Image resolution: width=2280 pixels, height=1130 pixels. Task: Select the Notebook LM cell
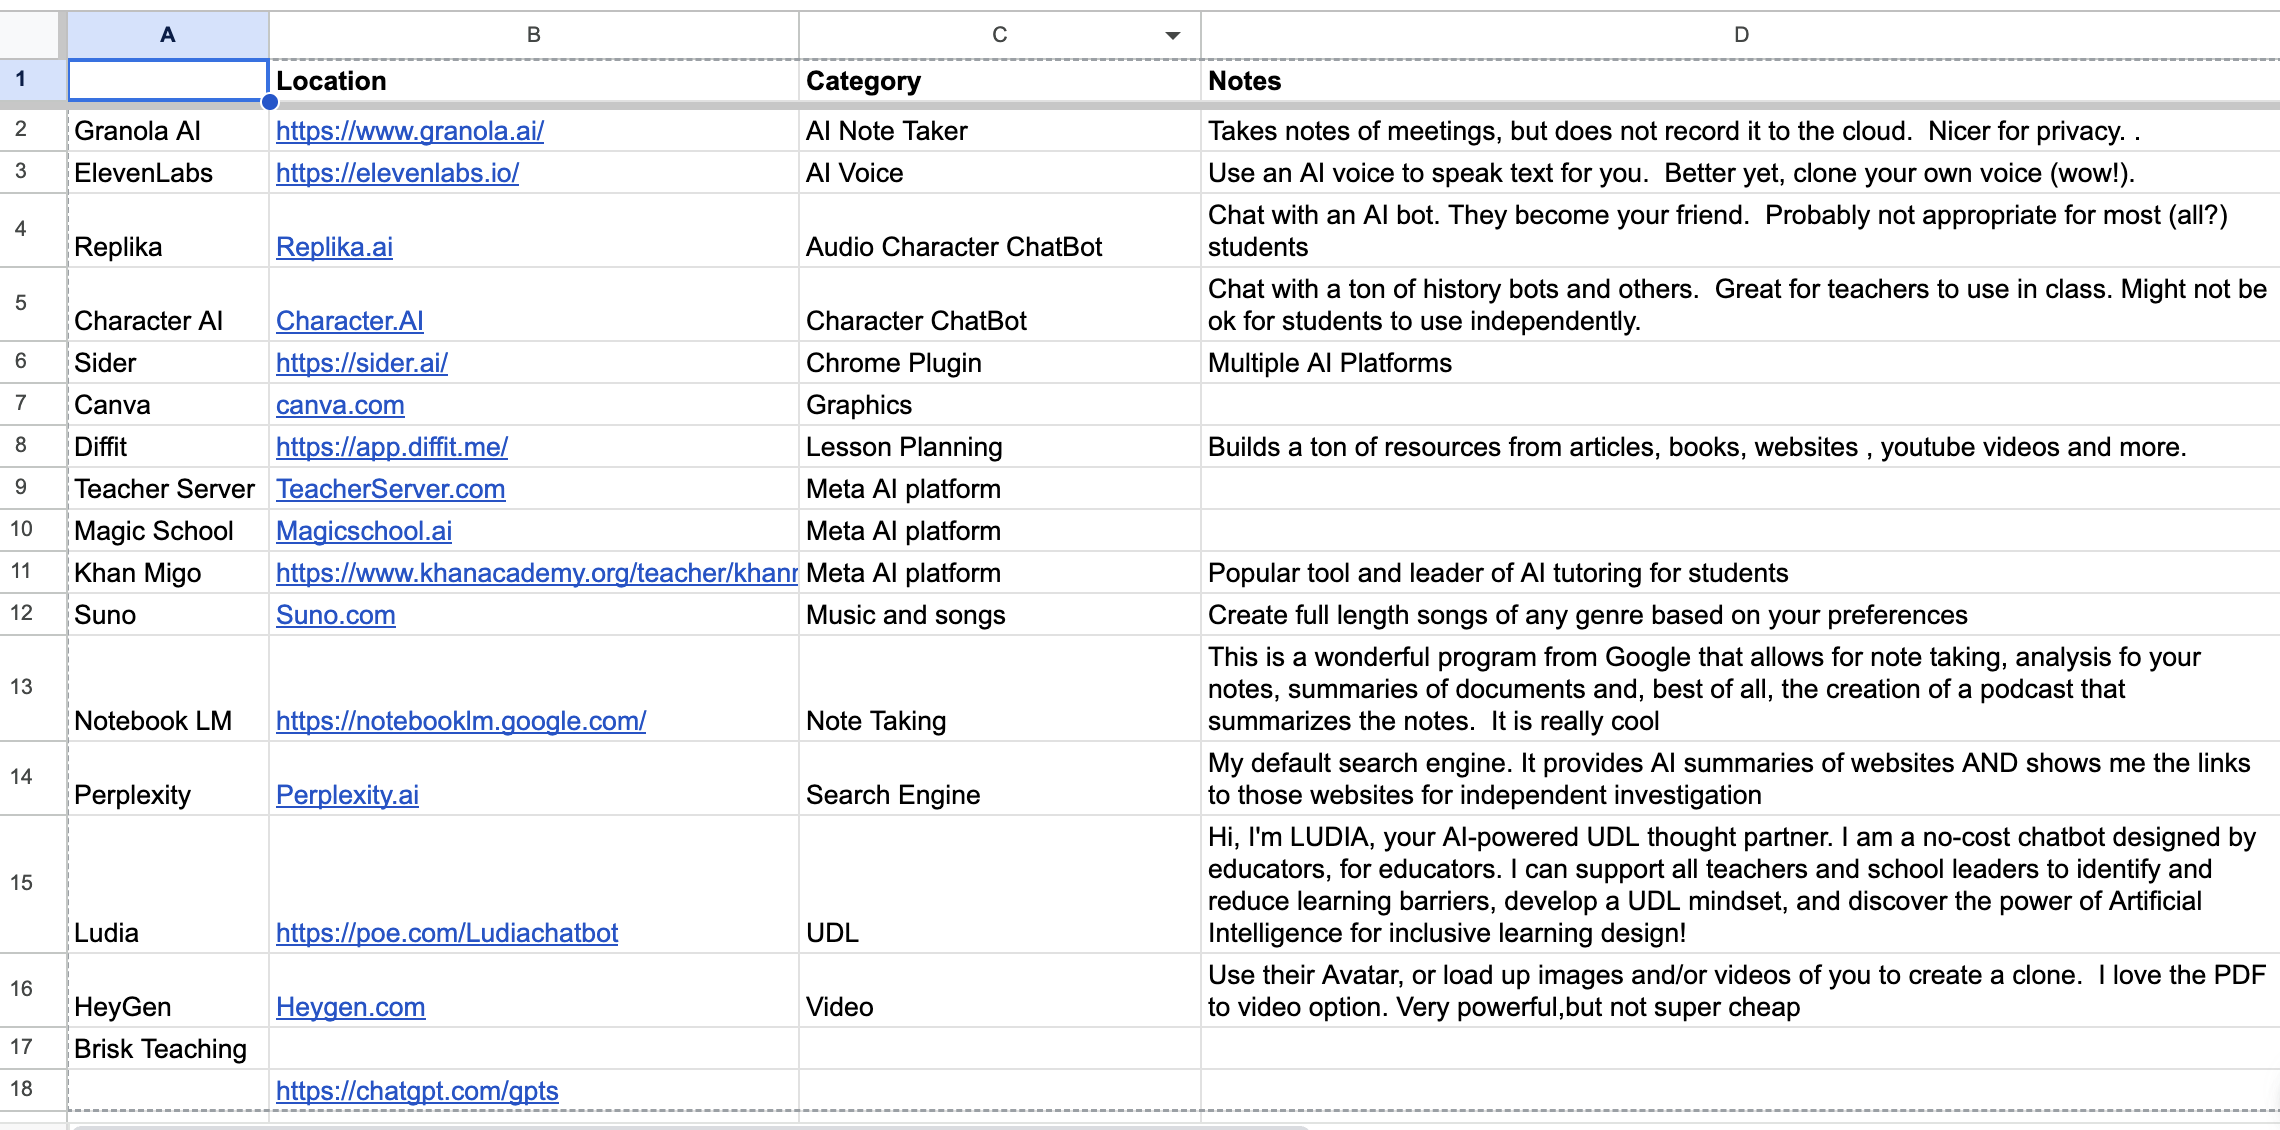coord(168,689)
